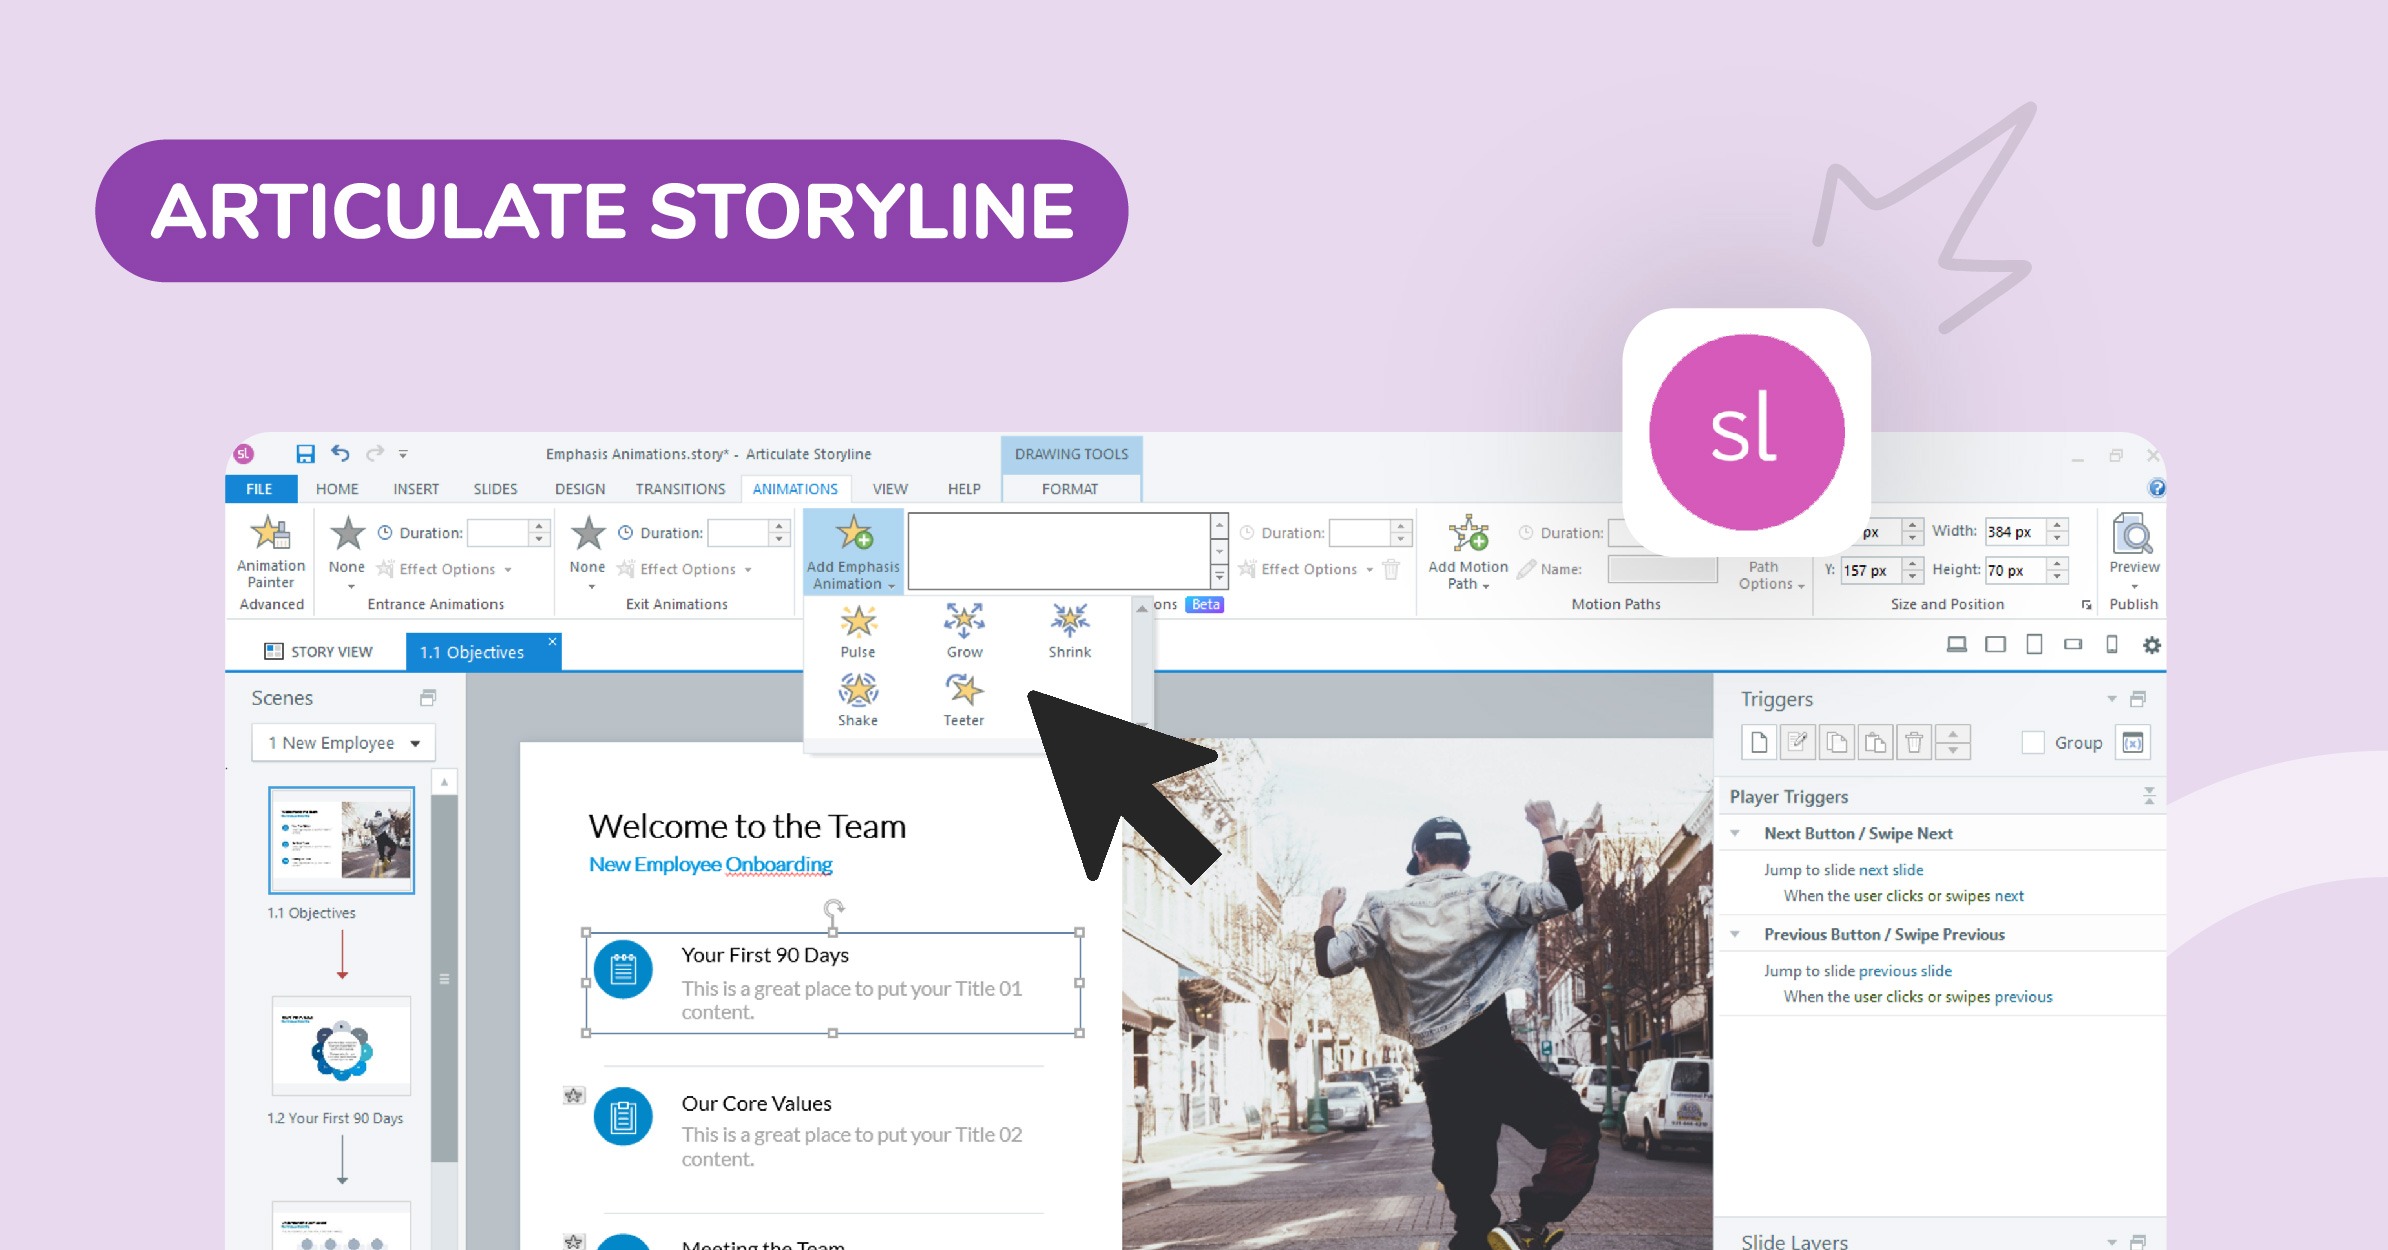Select the 1.2 Your First 90 Days thumbnail
Screen dimensions: 2388x1250
(341, 1046)
